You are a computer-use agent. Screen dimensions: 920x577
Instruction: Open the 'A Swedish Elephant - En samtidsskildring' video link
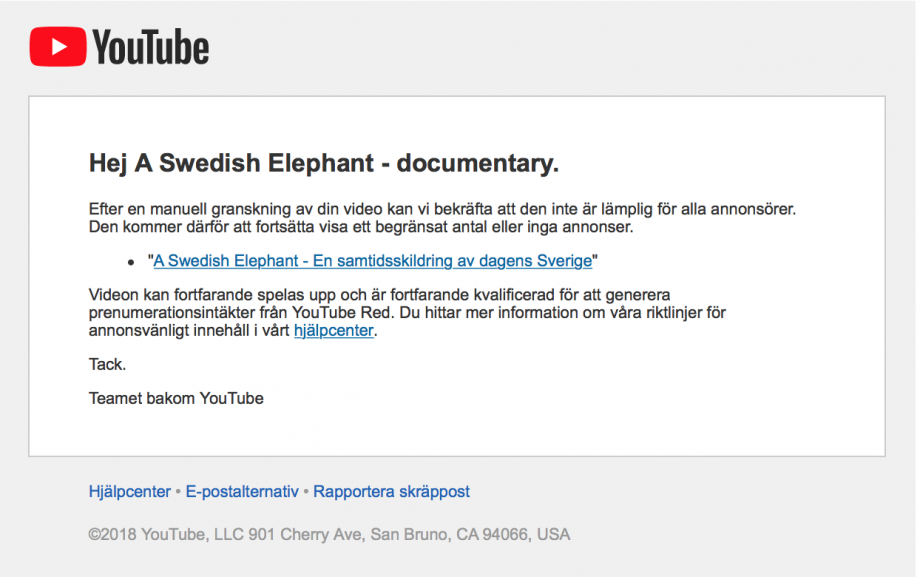point(373,261)
